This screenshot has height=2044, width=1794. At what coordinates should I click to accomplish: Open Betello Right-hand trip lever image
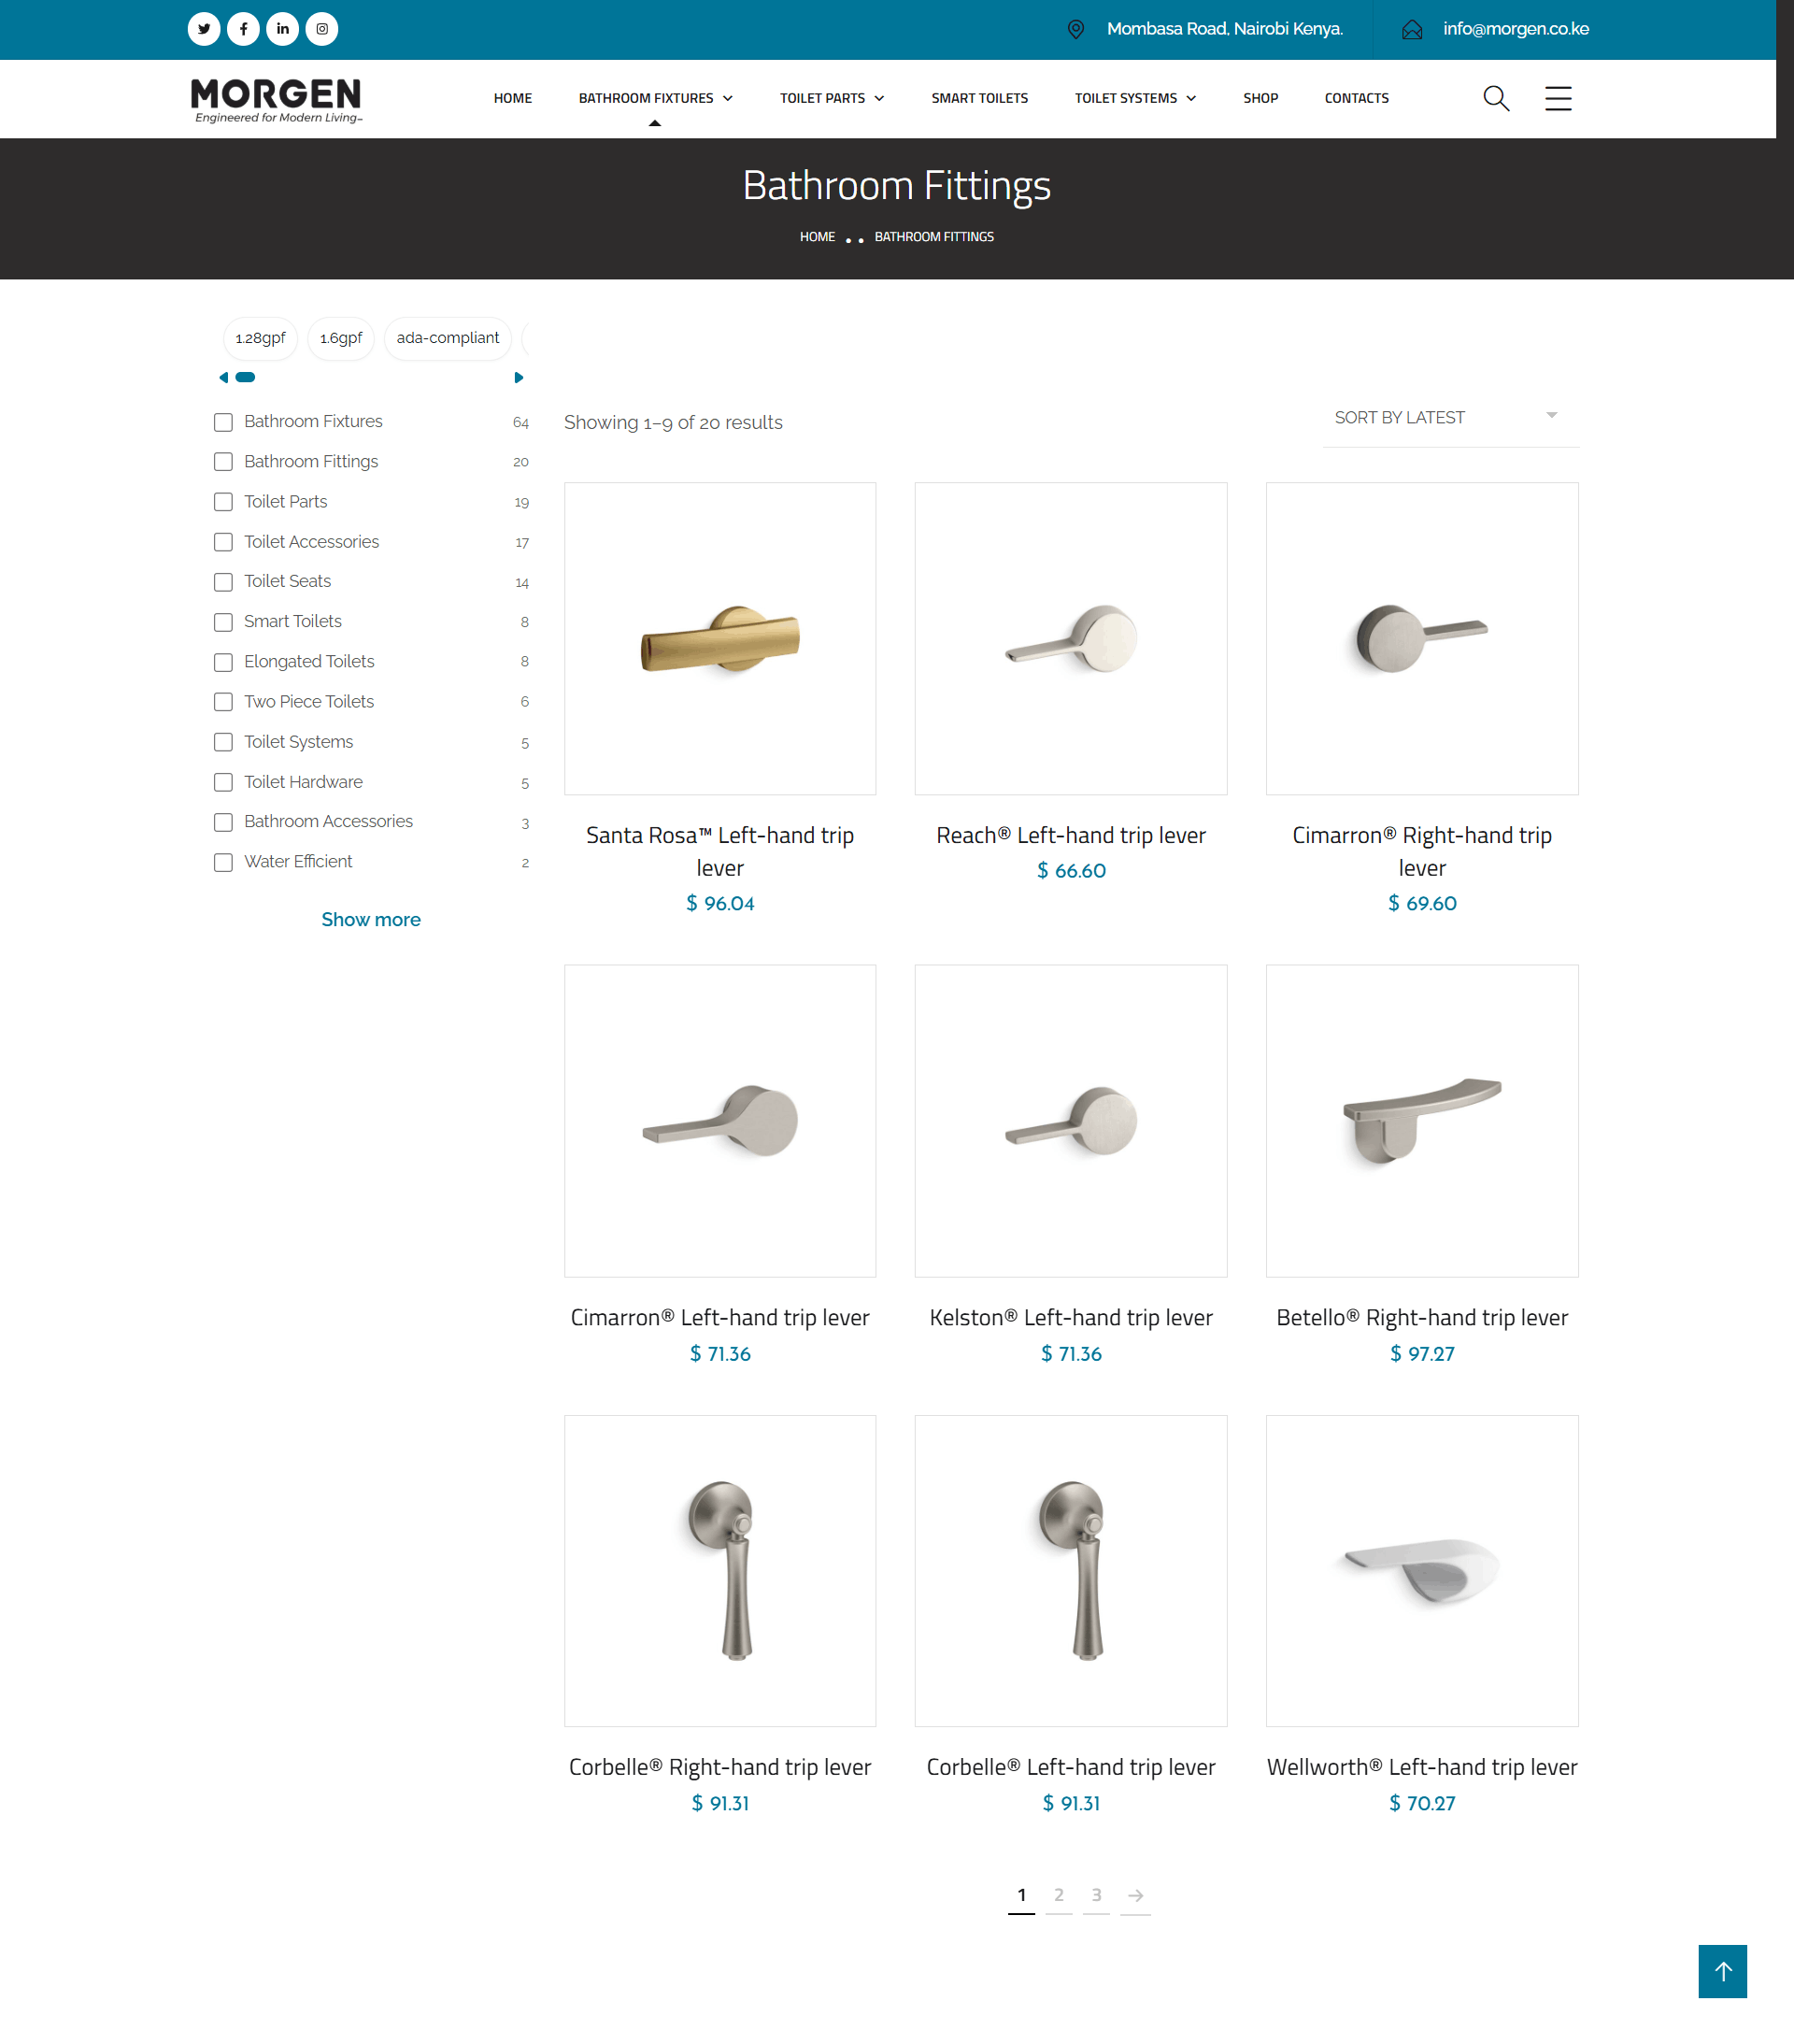[1422, 1121]
